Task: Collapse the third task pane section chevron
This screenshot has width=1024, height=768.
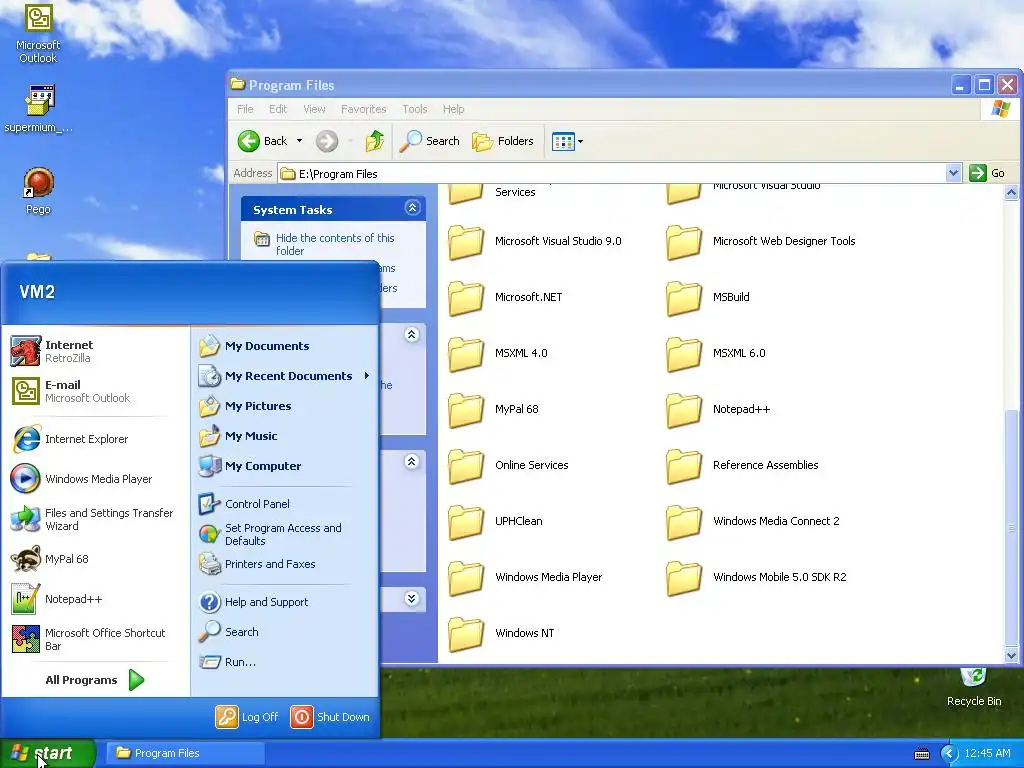Action: coord(411,462)
